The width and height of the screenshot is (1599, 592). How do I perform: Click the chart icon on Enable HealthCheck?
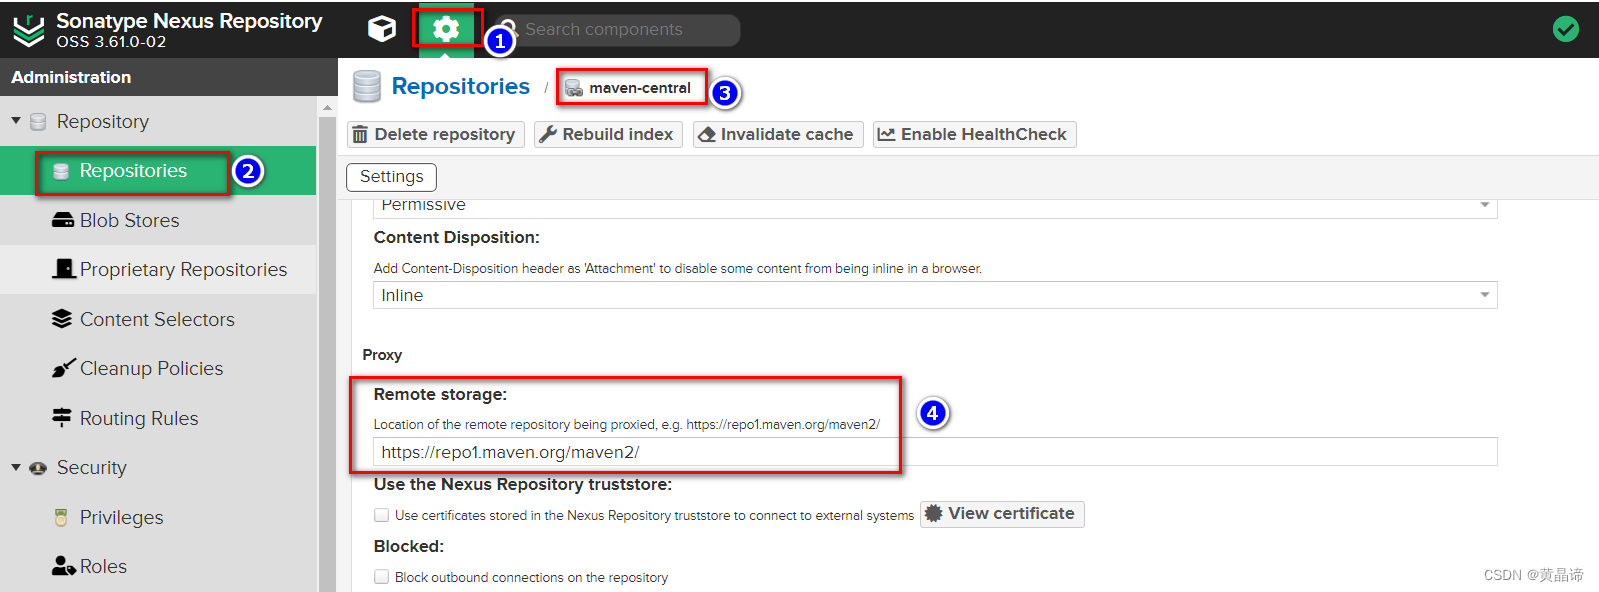click(x=886, y=134)
